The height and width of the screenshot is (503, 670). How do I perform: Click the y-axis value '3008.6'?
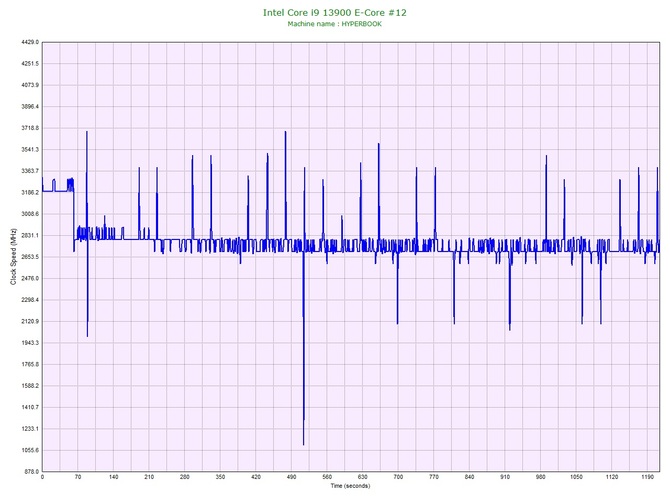pyautogui.click(x=30, y=214)
